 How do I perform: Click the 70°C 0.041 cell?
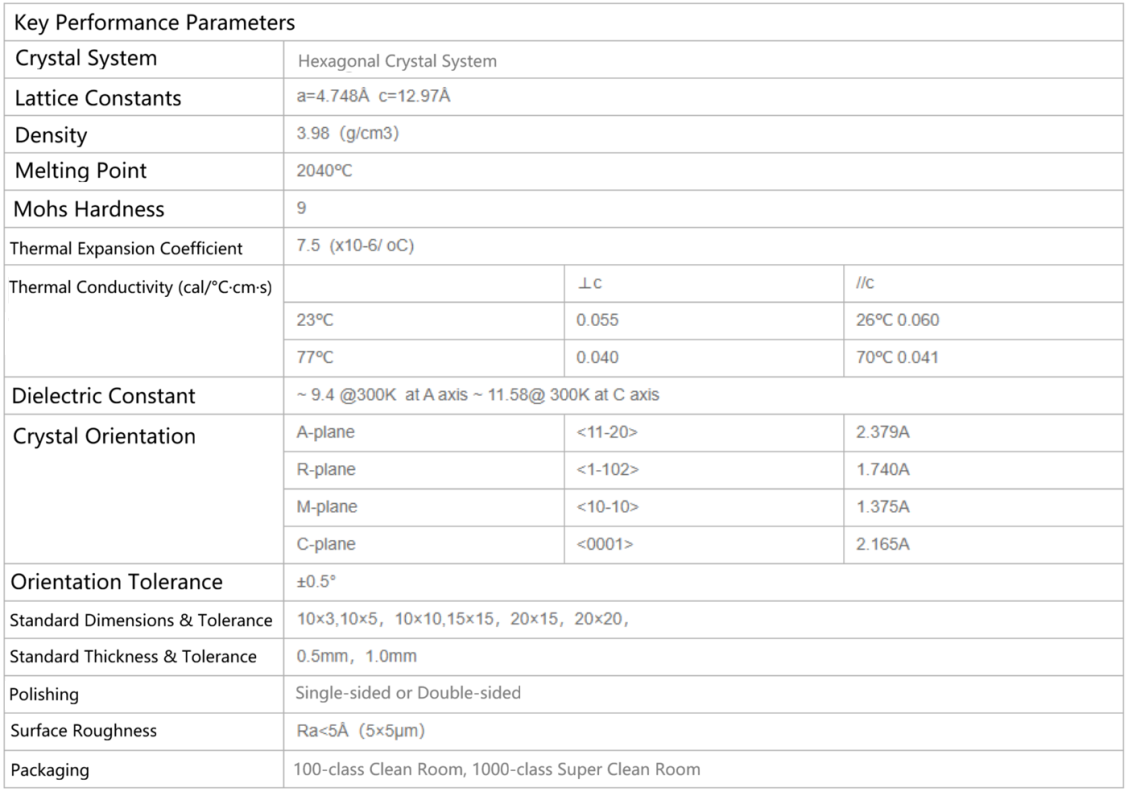tap(897, 357)
